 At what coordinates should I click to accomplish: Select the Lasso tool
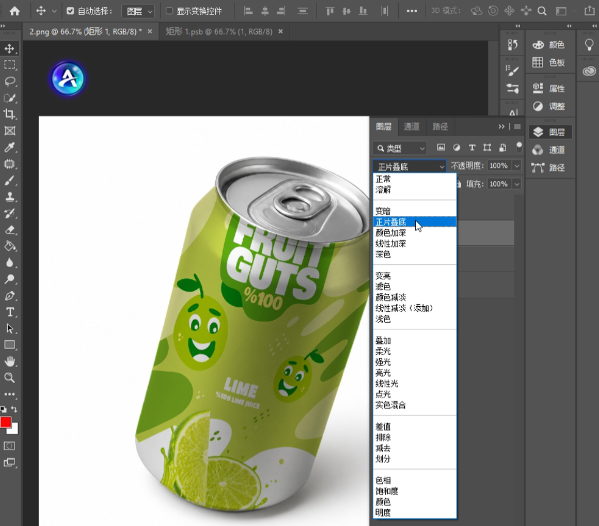(x=10, y=81)
